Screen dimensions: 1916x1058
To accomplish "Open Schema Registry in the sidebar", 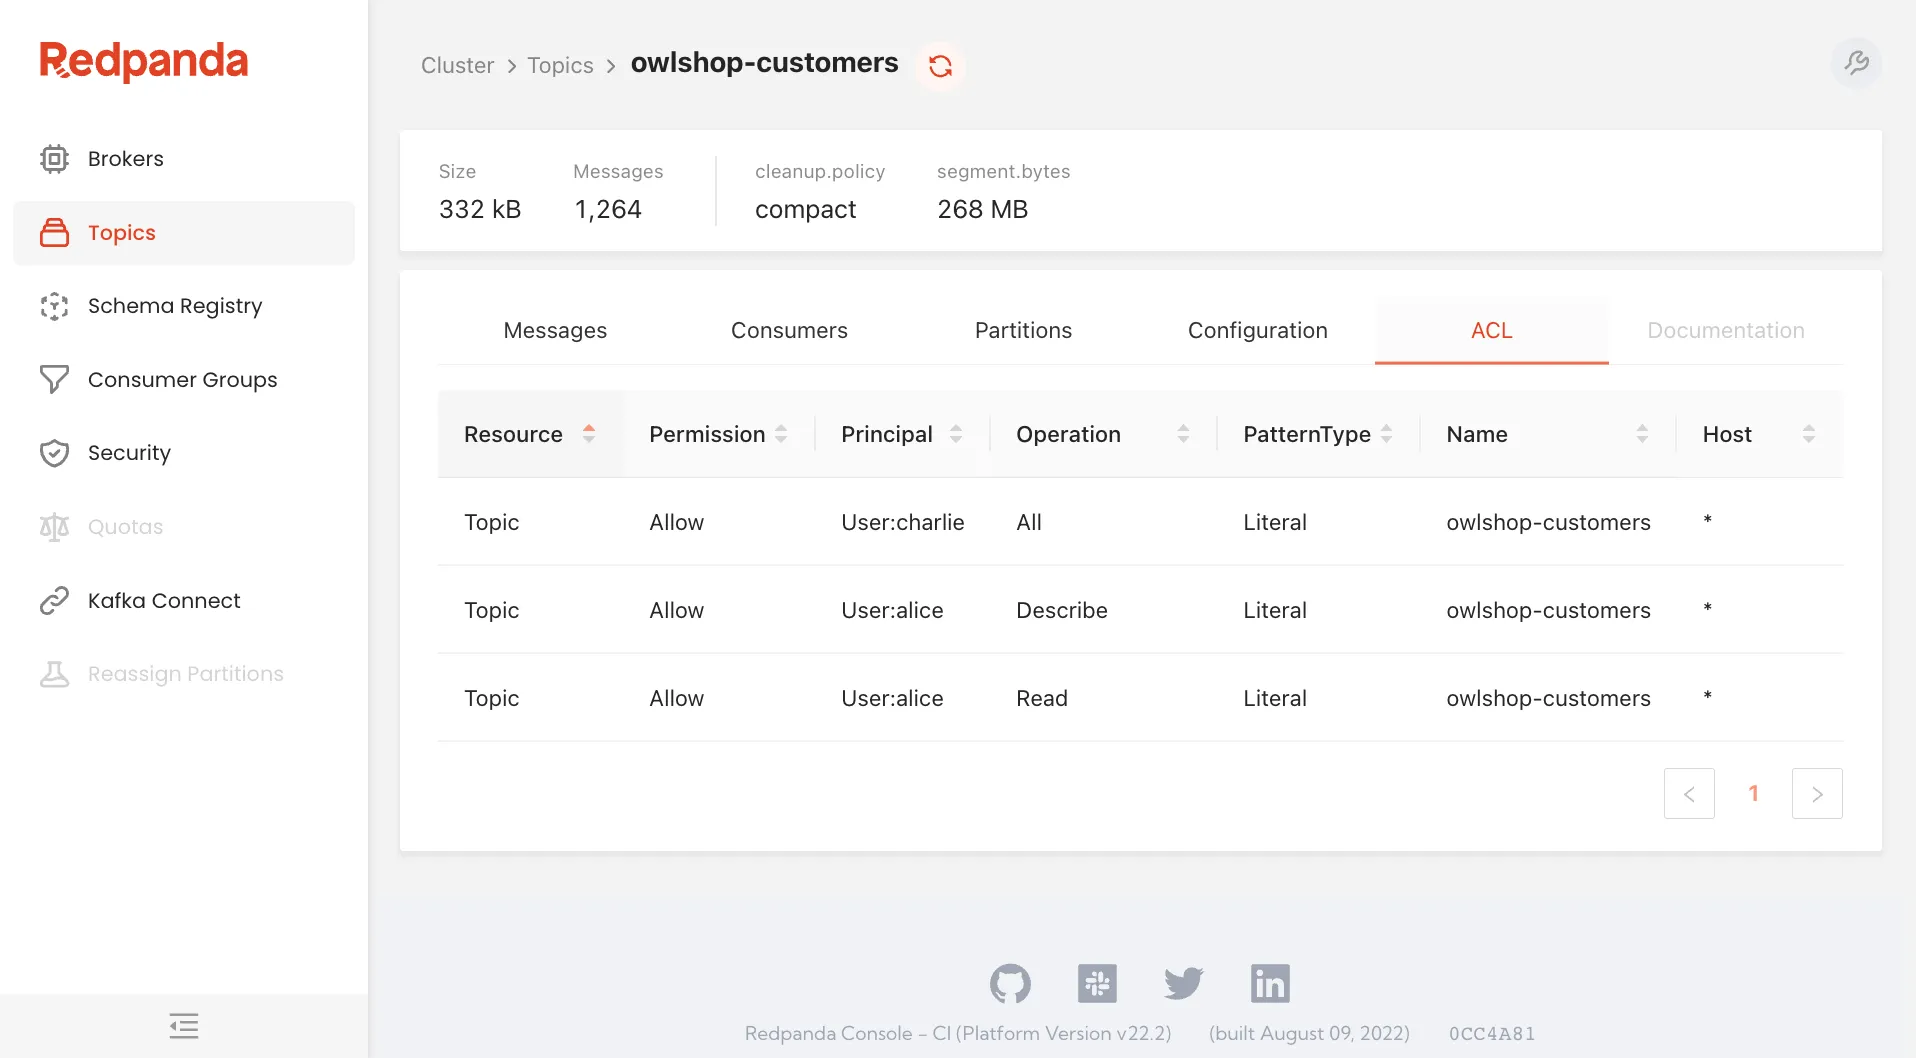I will pos(184,306).
